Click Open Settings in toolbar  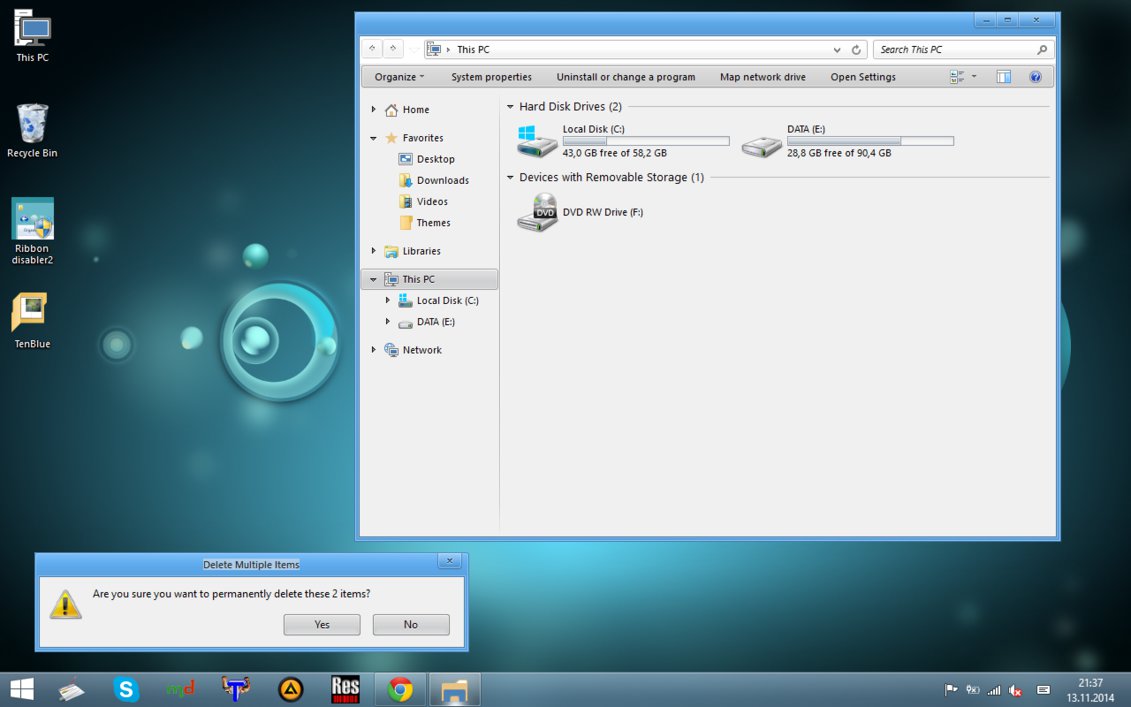(x=863, y=77)
